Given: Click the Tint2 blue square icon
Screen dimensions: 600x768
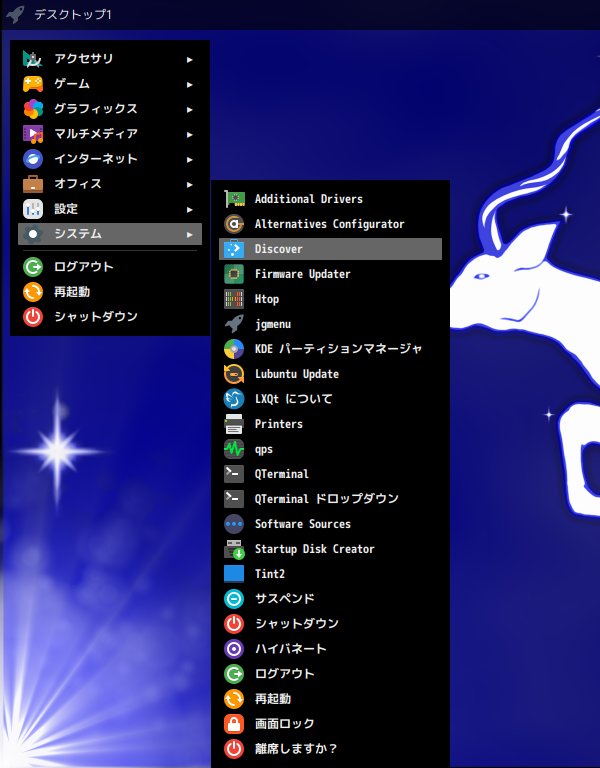Looking at the screenshot, I should [x=234, y=574].
